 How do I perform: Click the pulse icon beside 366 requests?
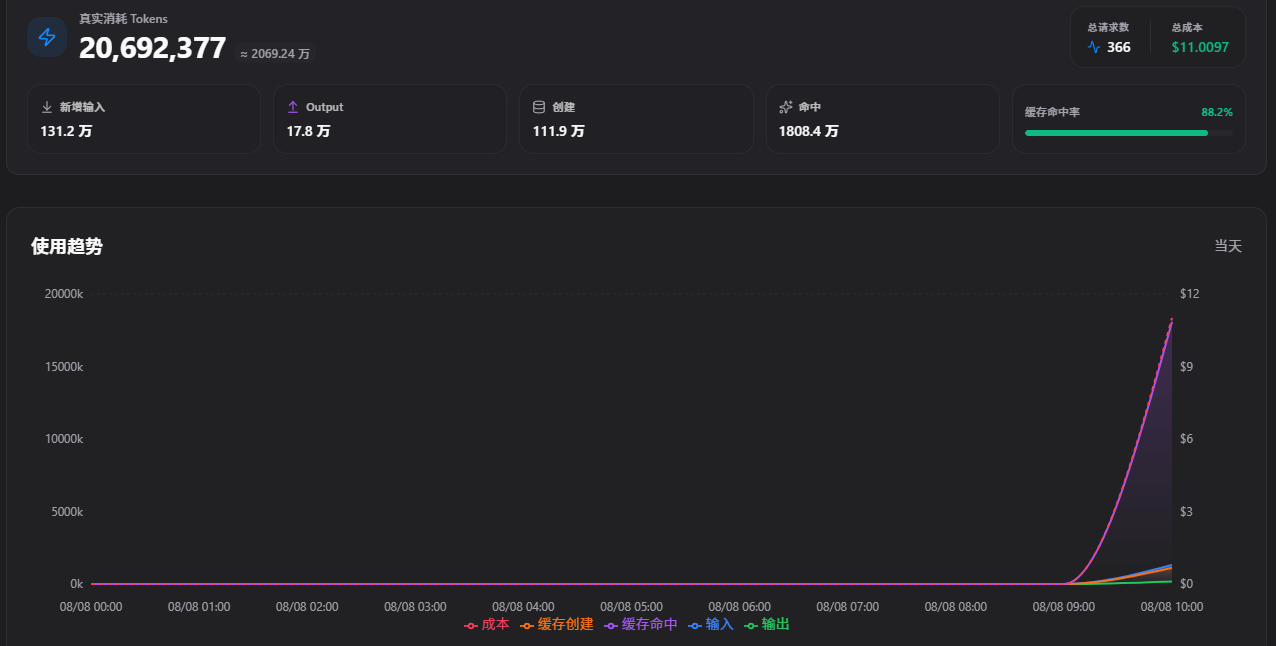tap(1094, 47)
